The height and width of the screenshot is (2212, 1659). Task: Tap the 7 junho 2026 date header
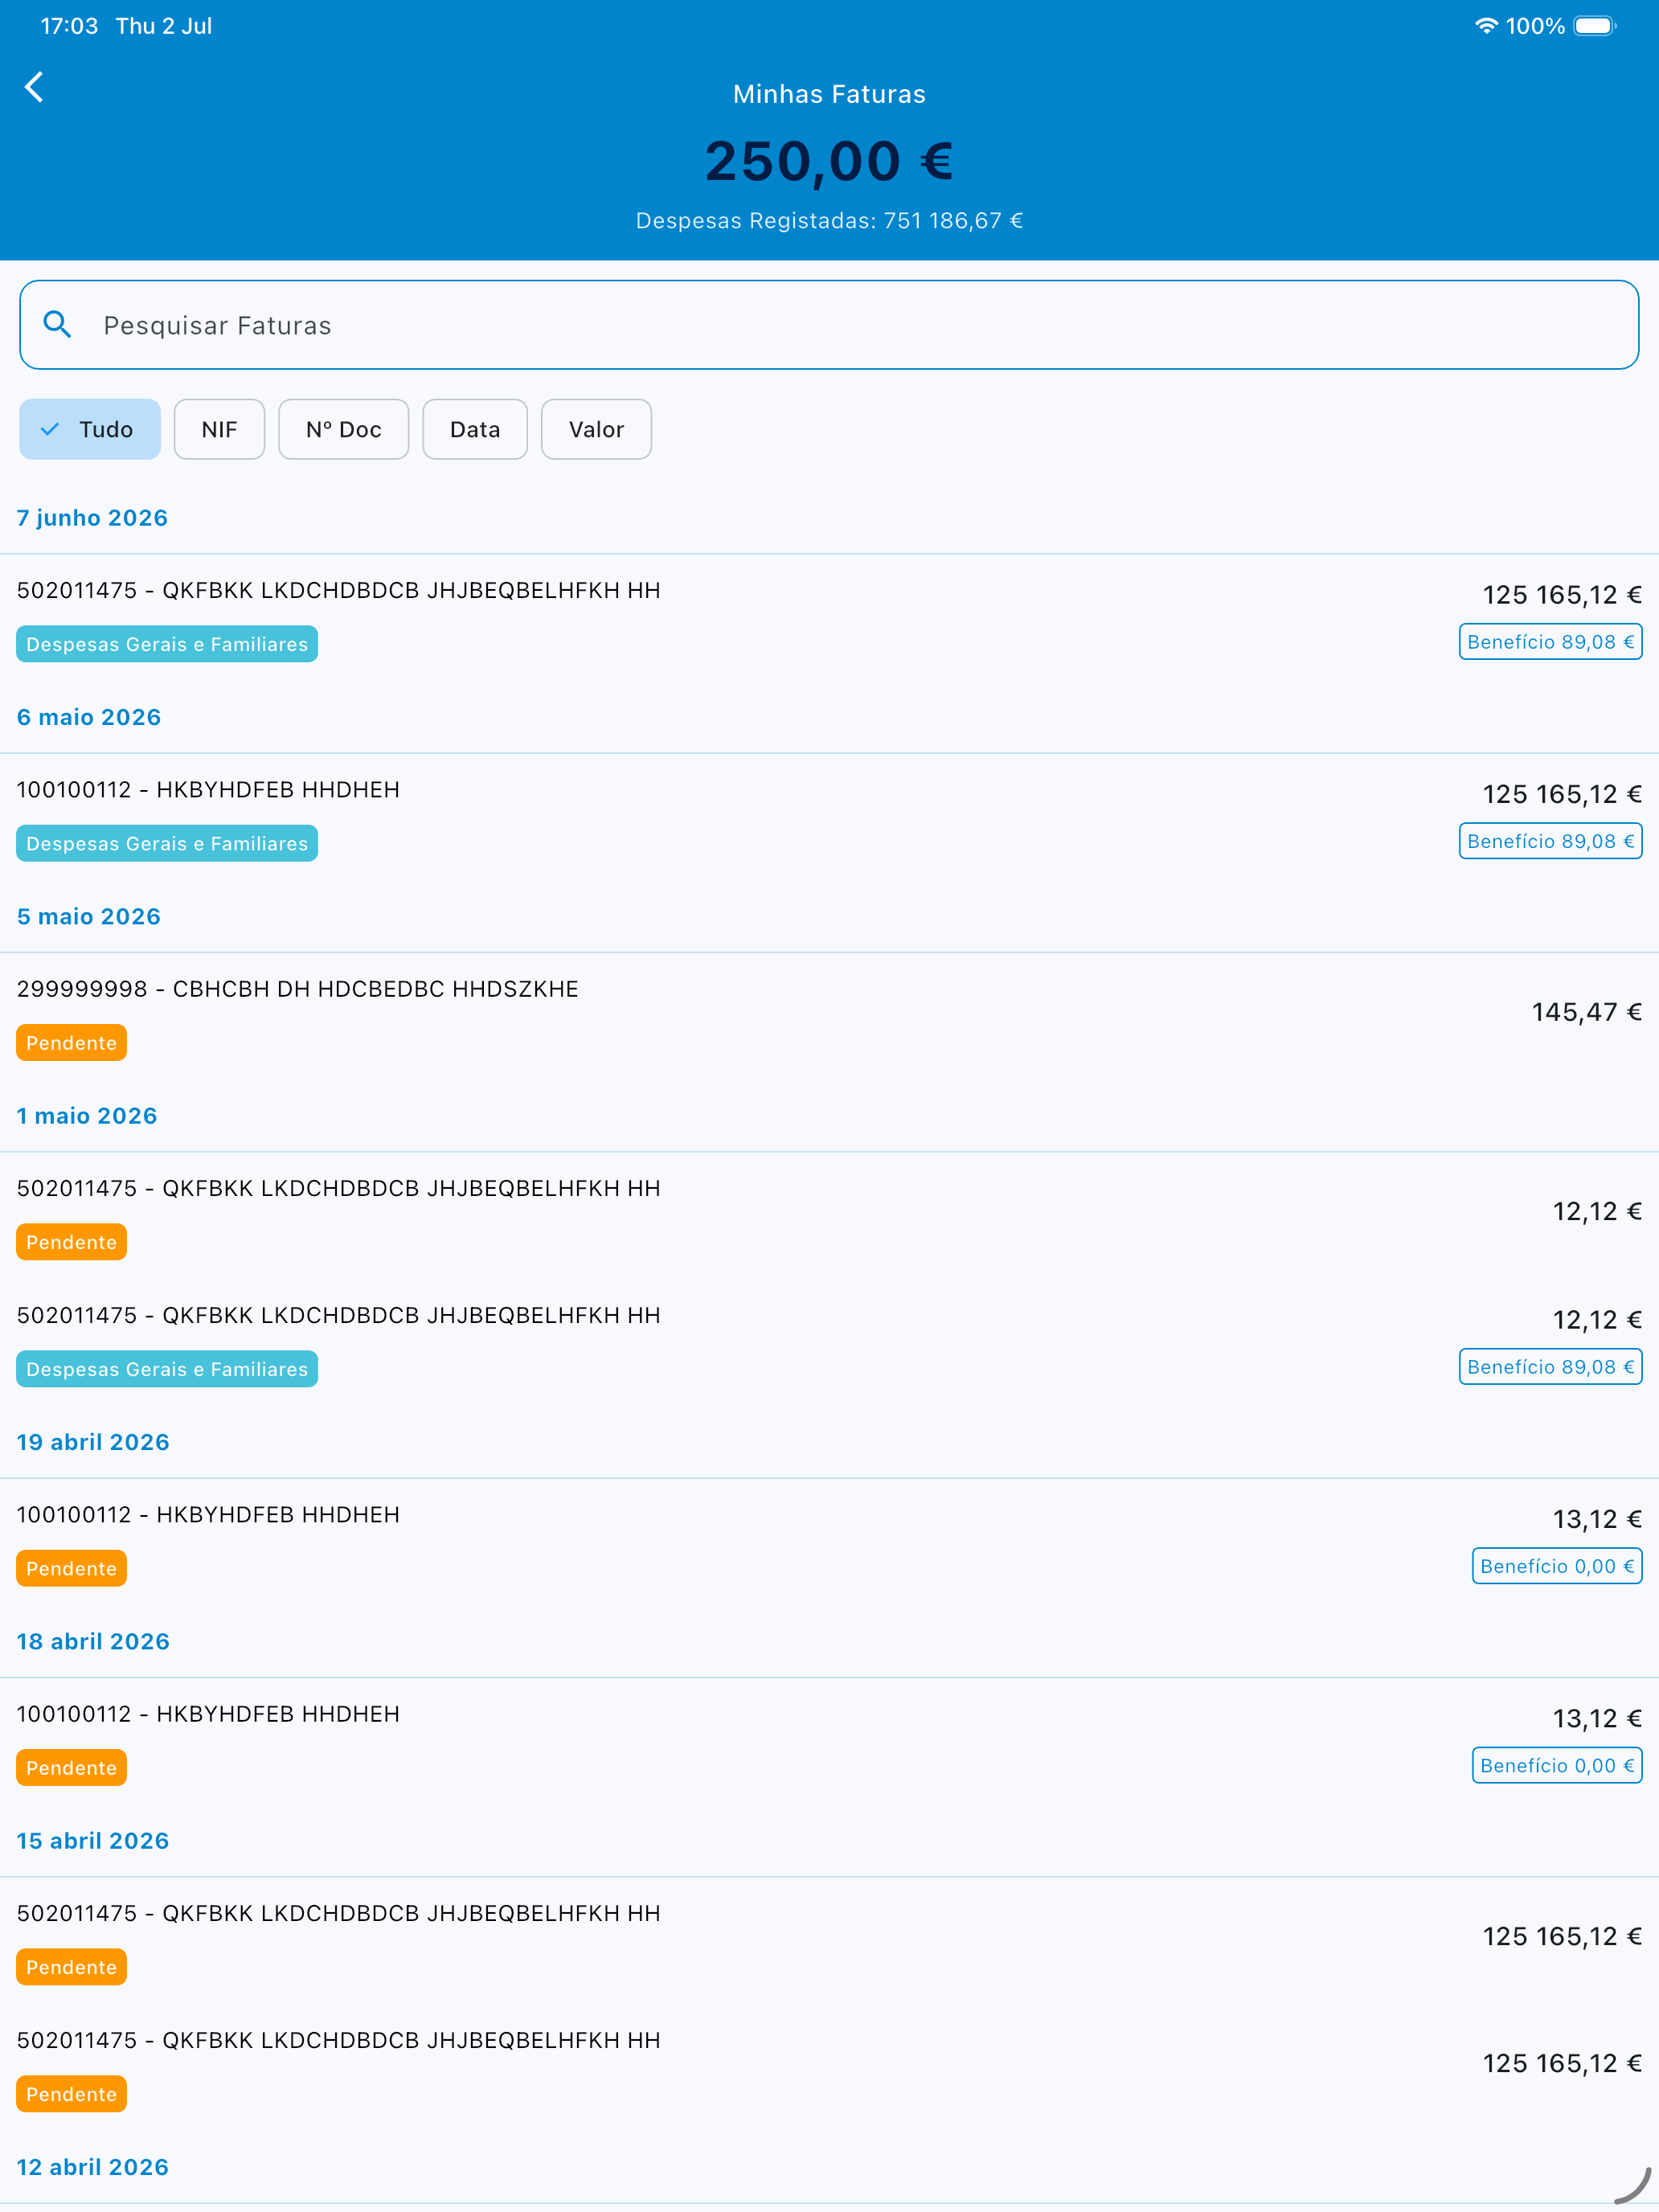coord(92,518)
